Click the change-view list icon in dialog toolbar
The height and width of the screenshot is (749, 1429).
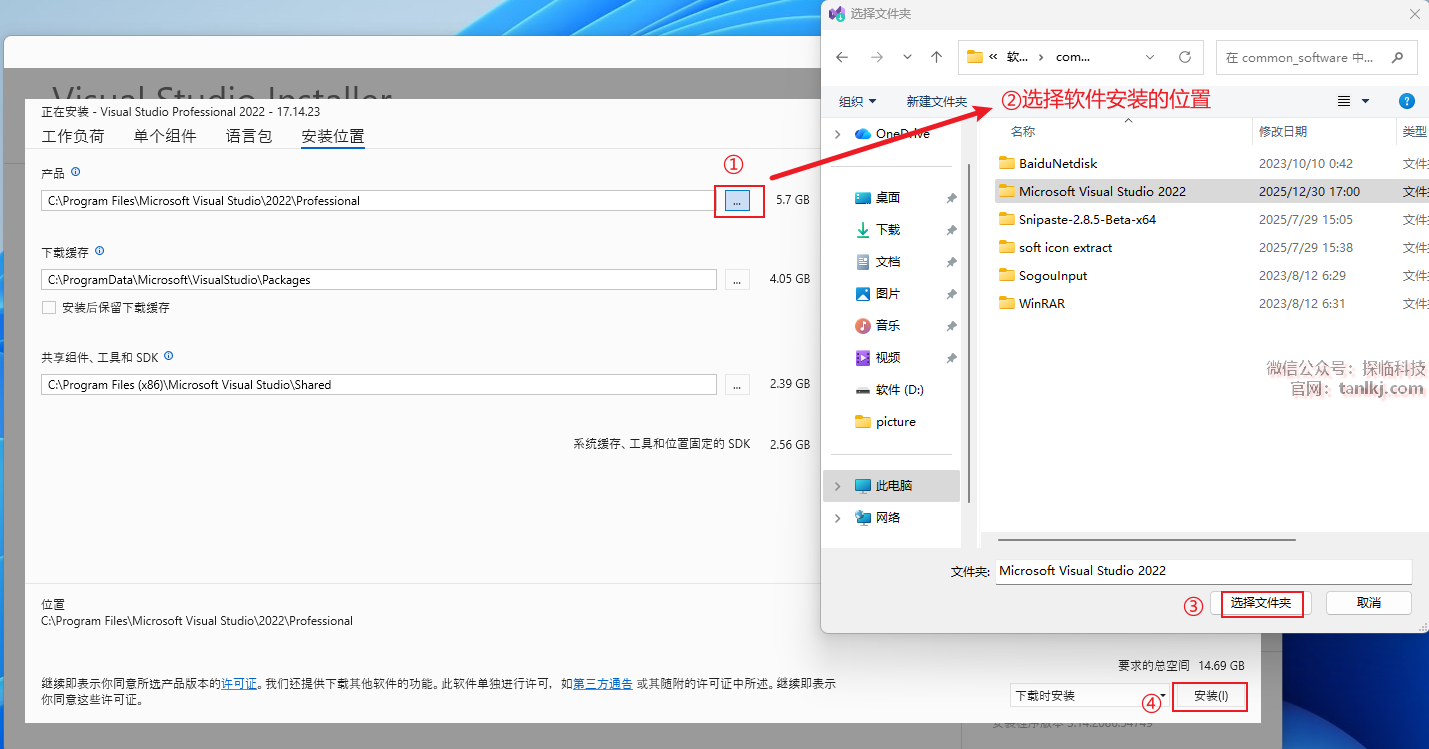coord(1344,101)
